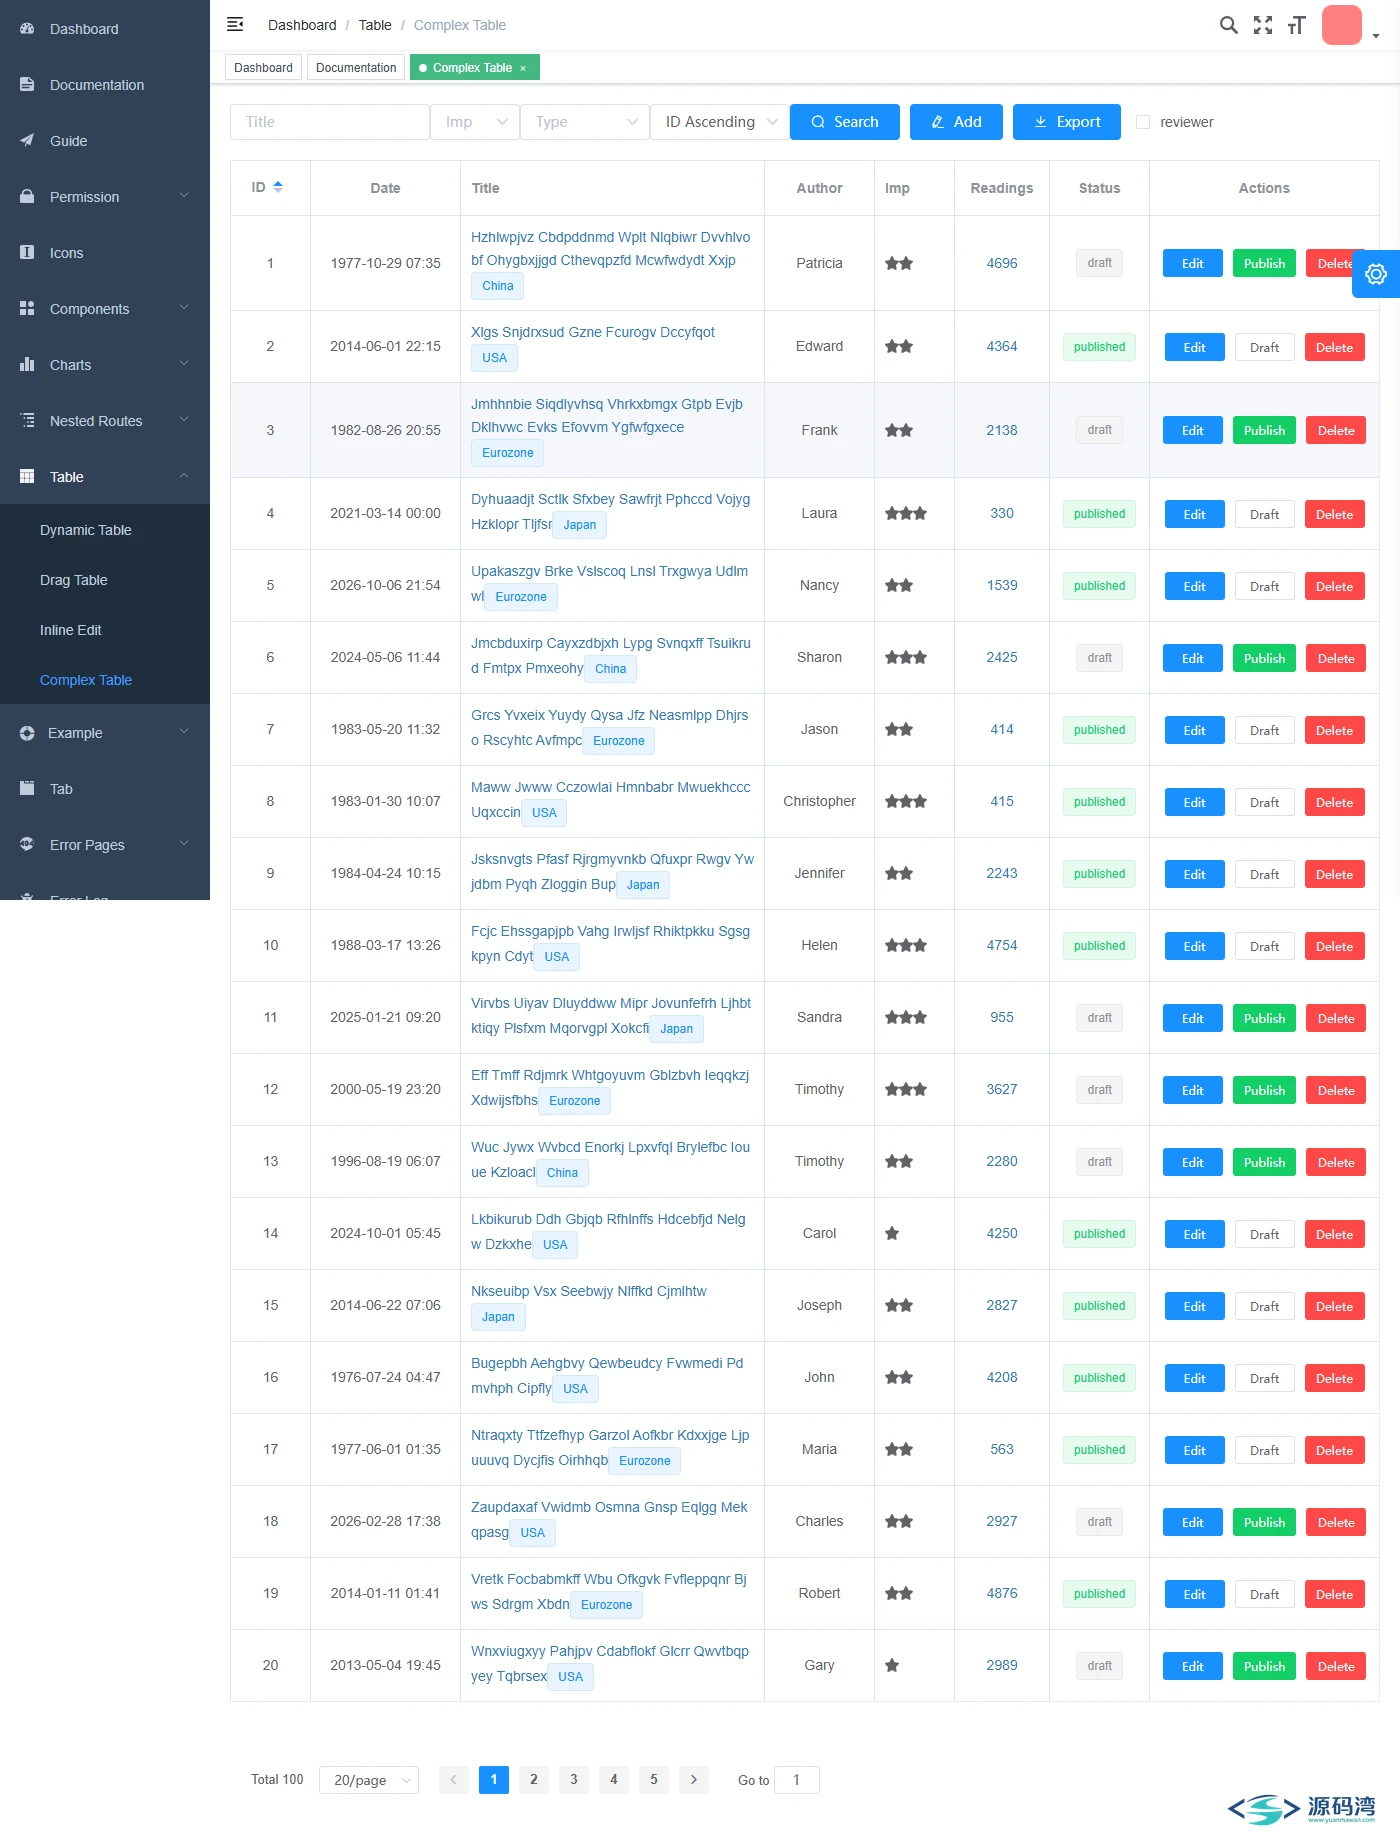Screen dimensions: 1400x1848
Task: Collapse the Table sidebar menu
Action: click(x=105, y=477)
